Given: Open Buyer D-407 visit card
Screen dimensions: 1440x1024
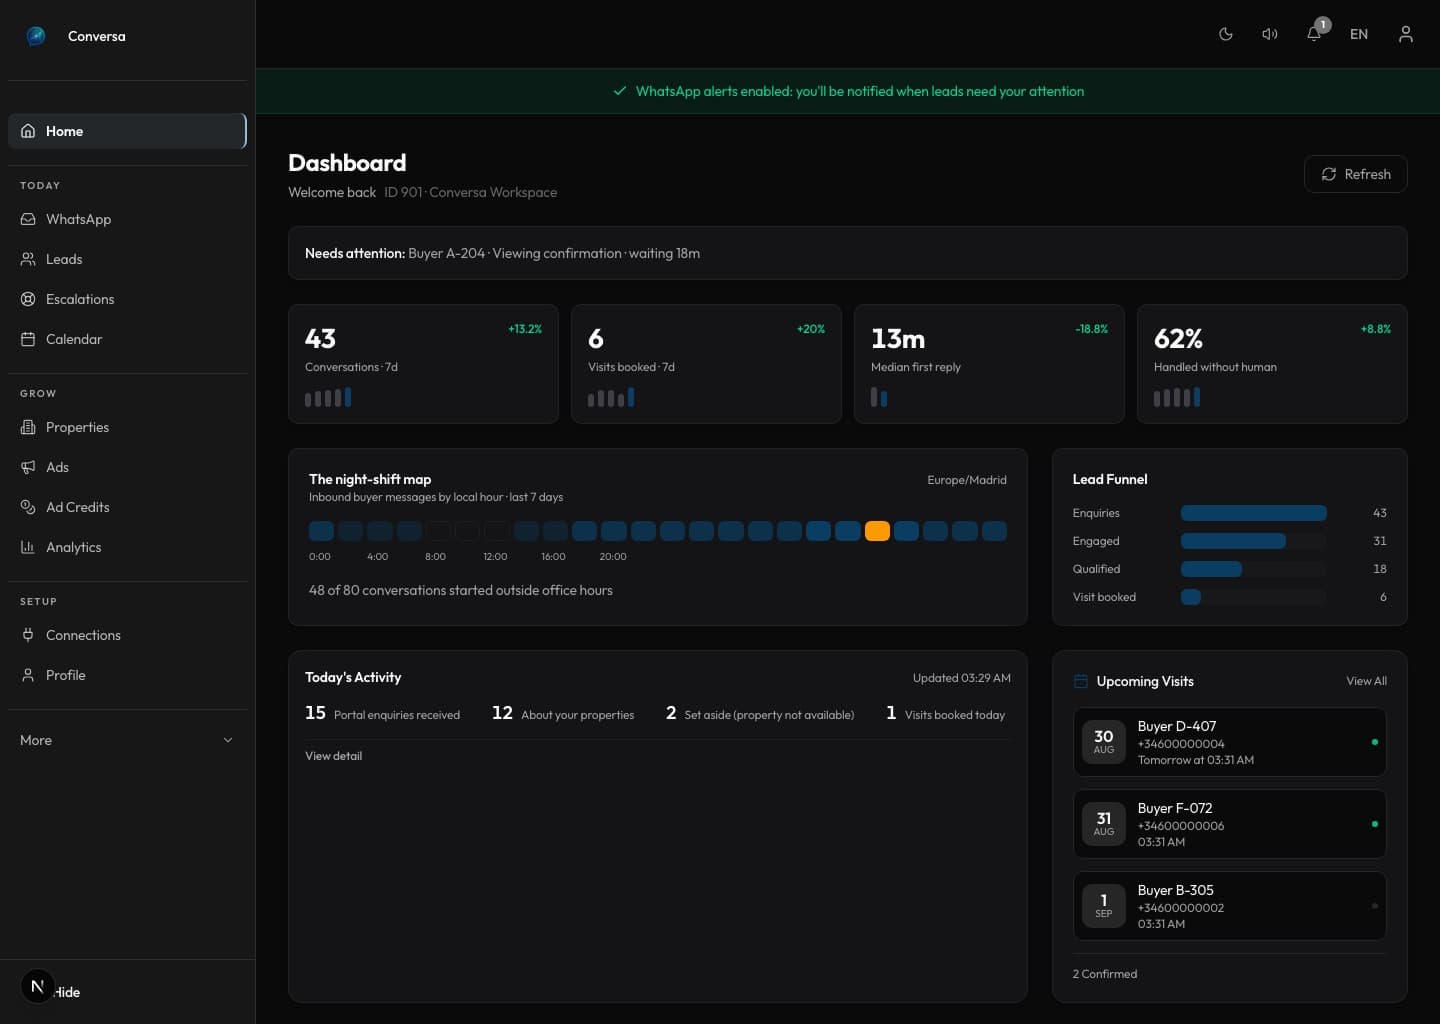Looking at the screenshot, I should click(x=1230, y=742).
